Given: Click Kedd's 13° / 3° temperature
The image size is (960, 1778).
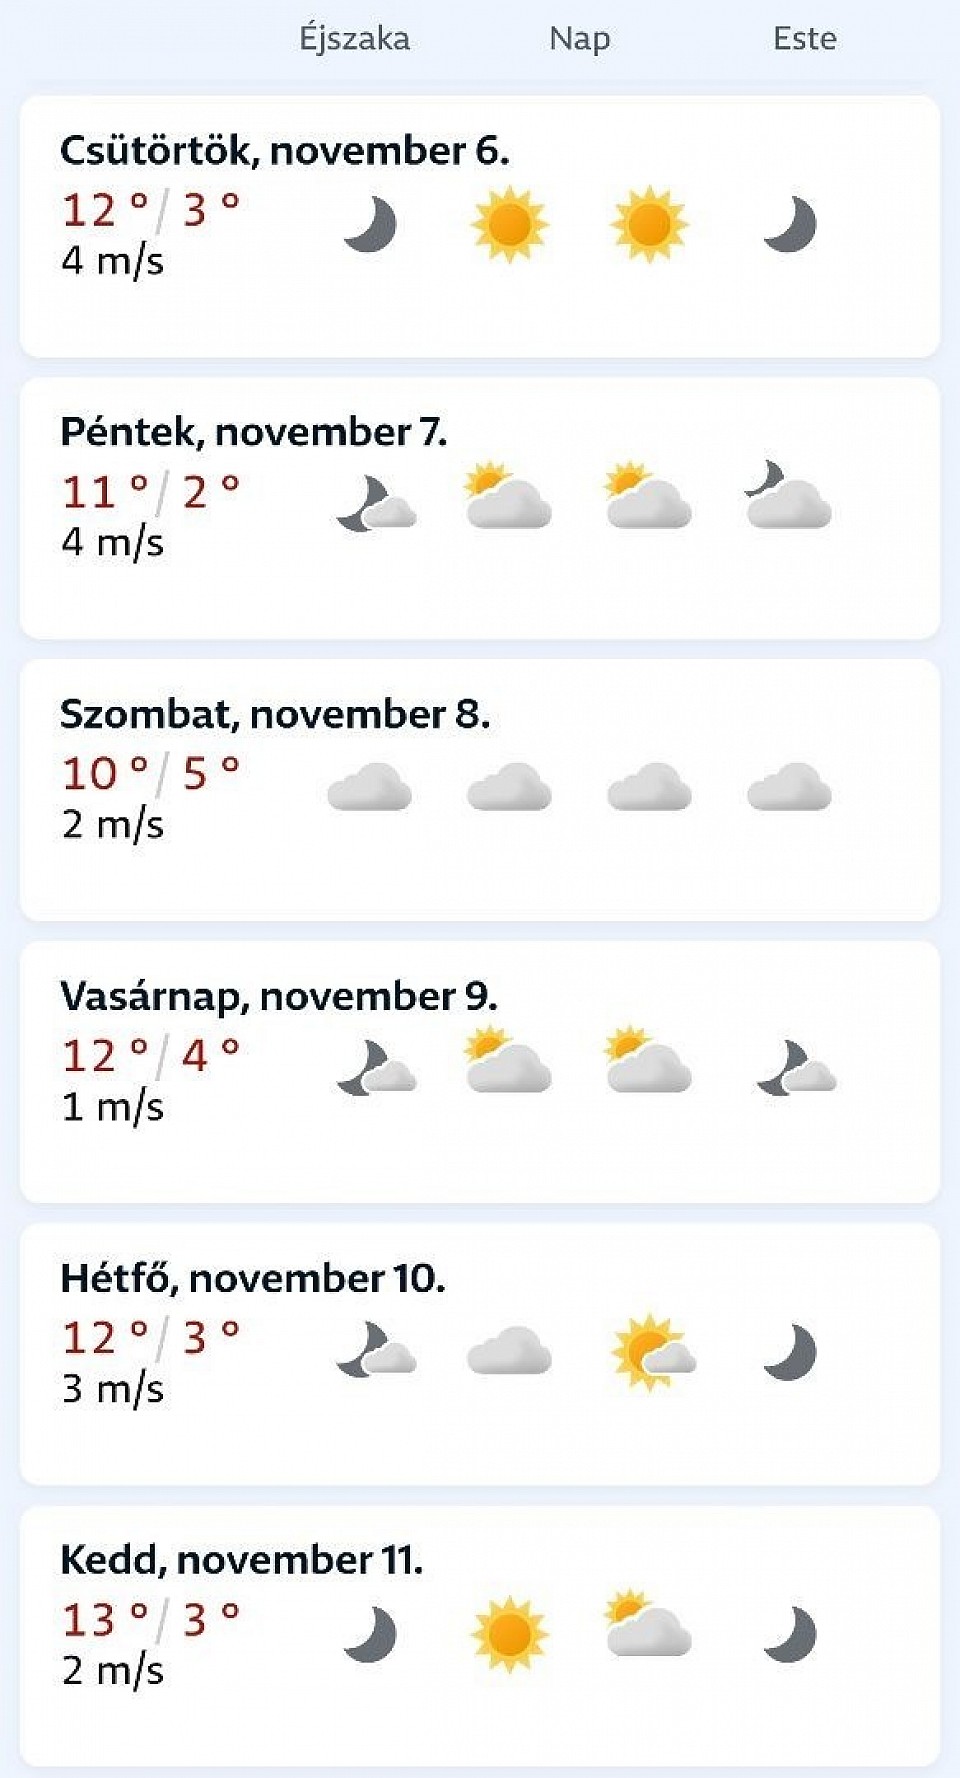Looking at the screenshot, I should click(x=150, y=1620).
